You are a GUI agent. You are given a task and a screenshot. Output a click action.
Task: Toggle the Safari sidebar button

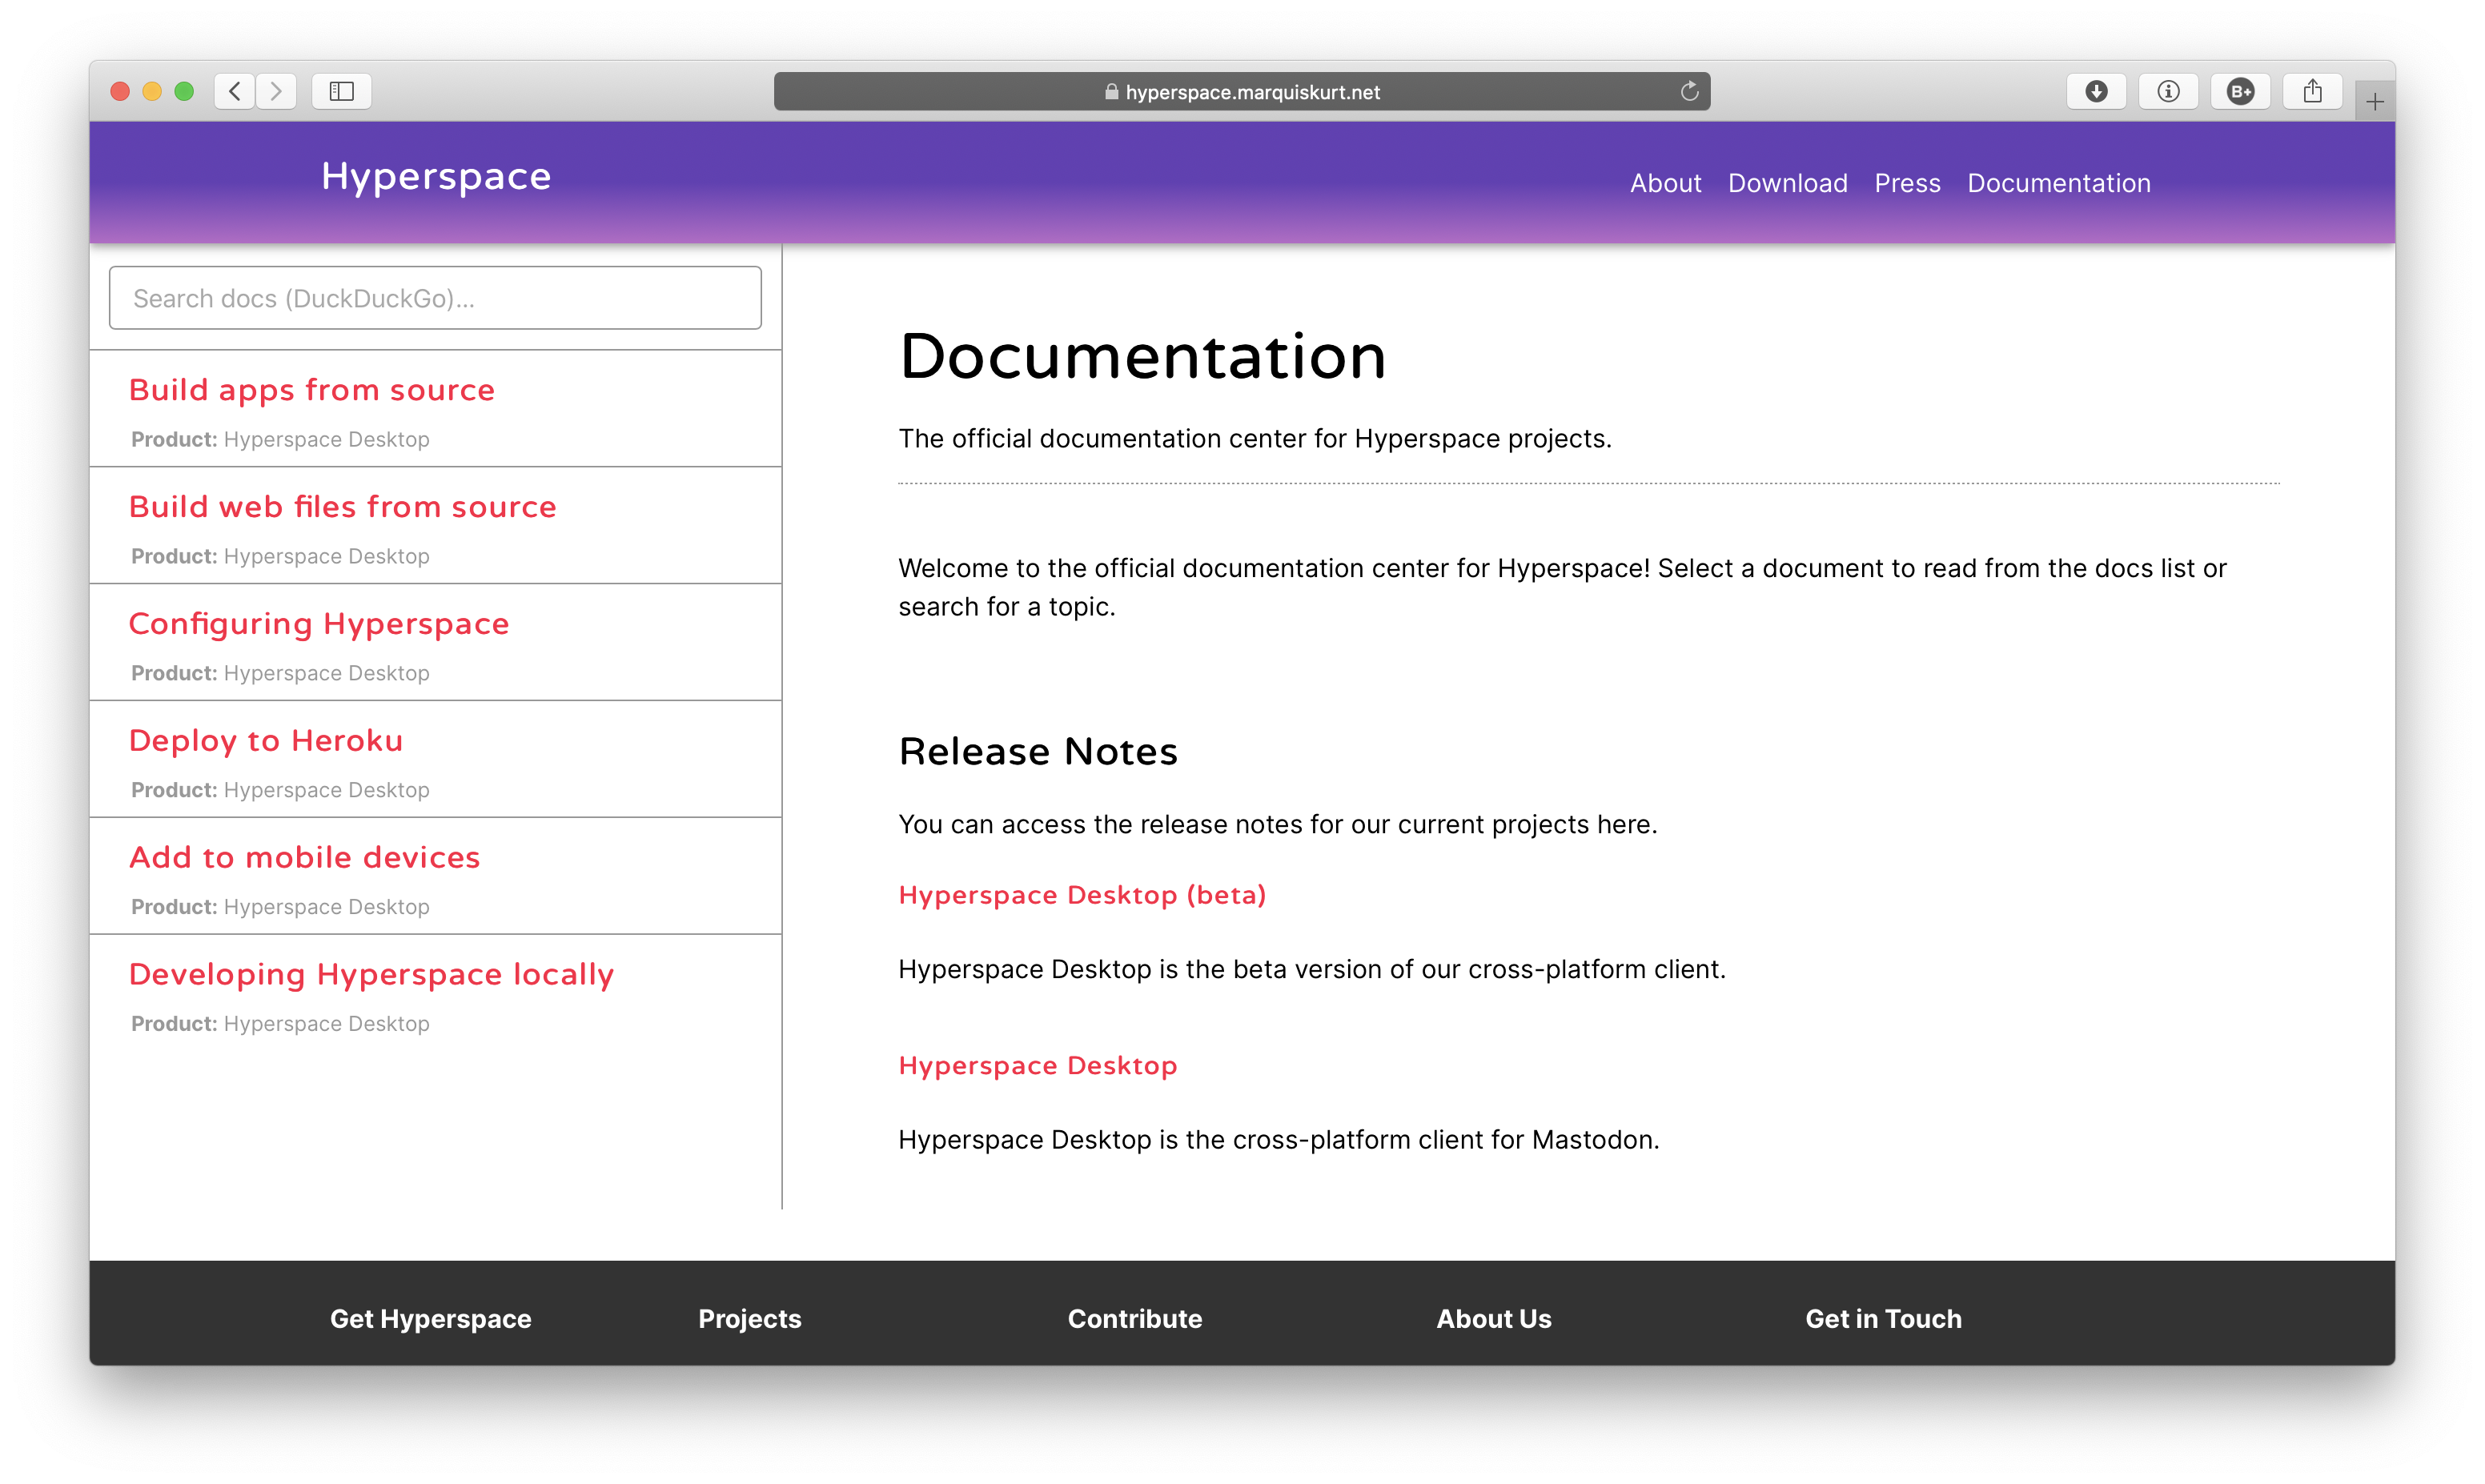341,91
